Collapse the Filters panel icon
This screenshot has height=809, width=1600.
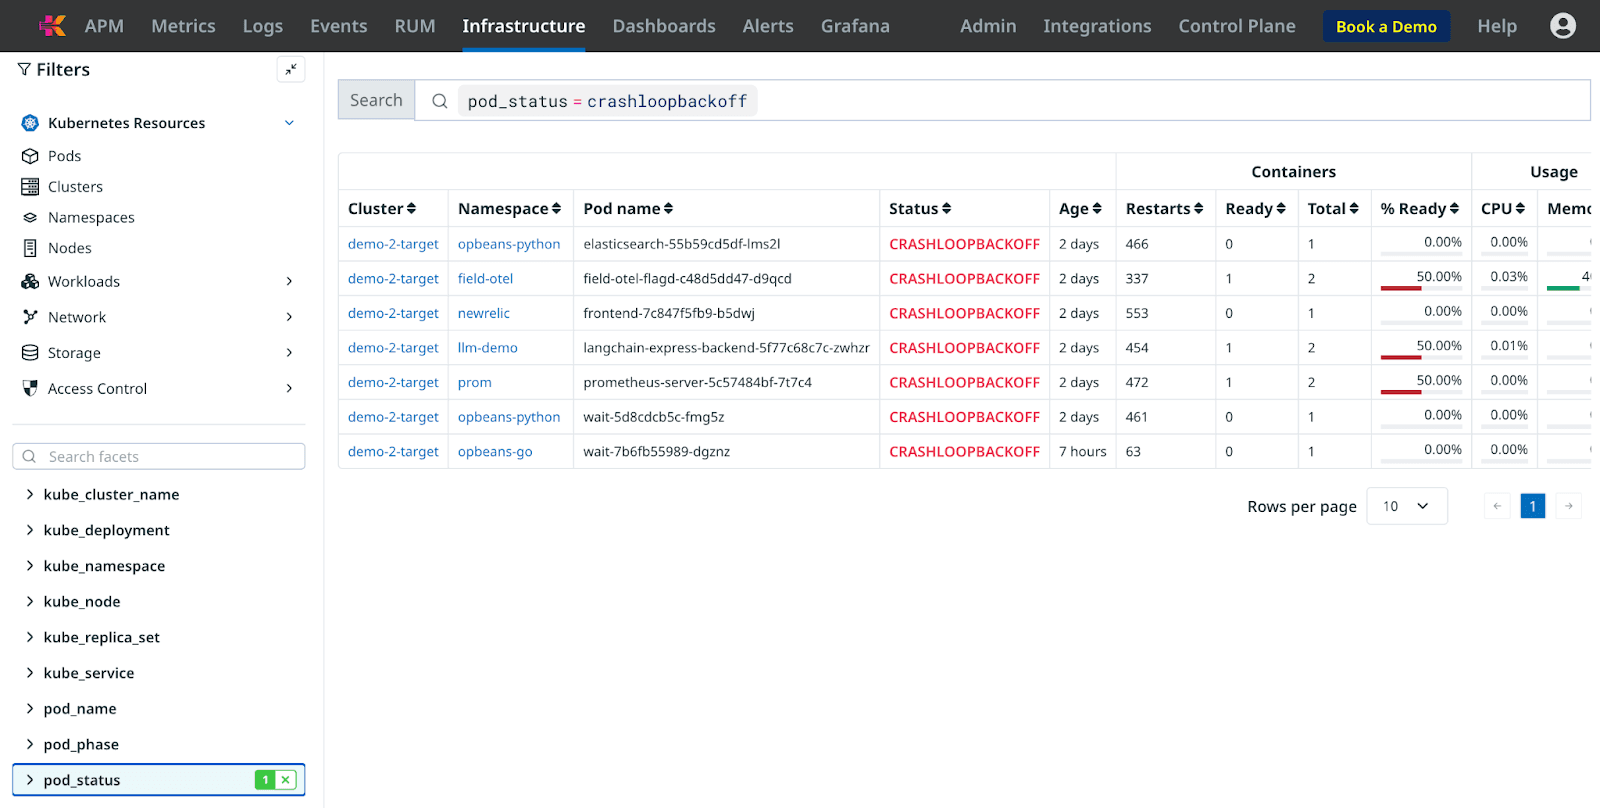click(x=291, y=69)
